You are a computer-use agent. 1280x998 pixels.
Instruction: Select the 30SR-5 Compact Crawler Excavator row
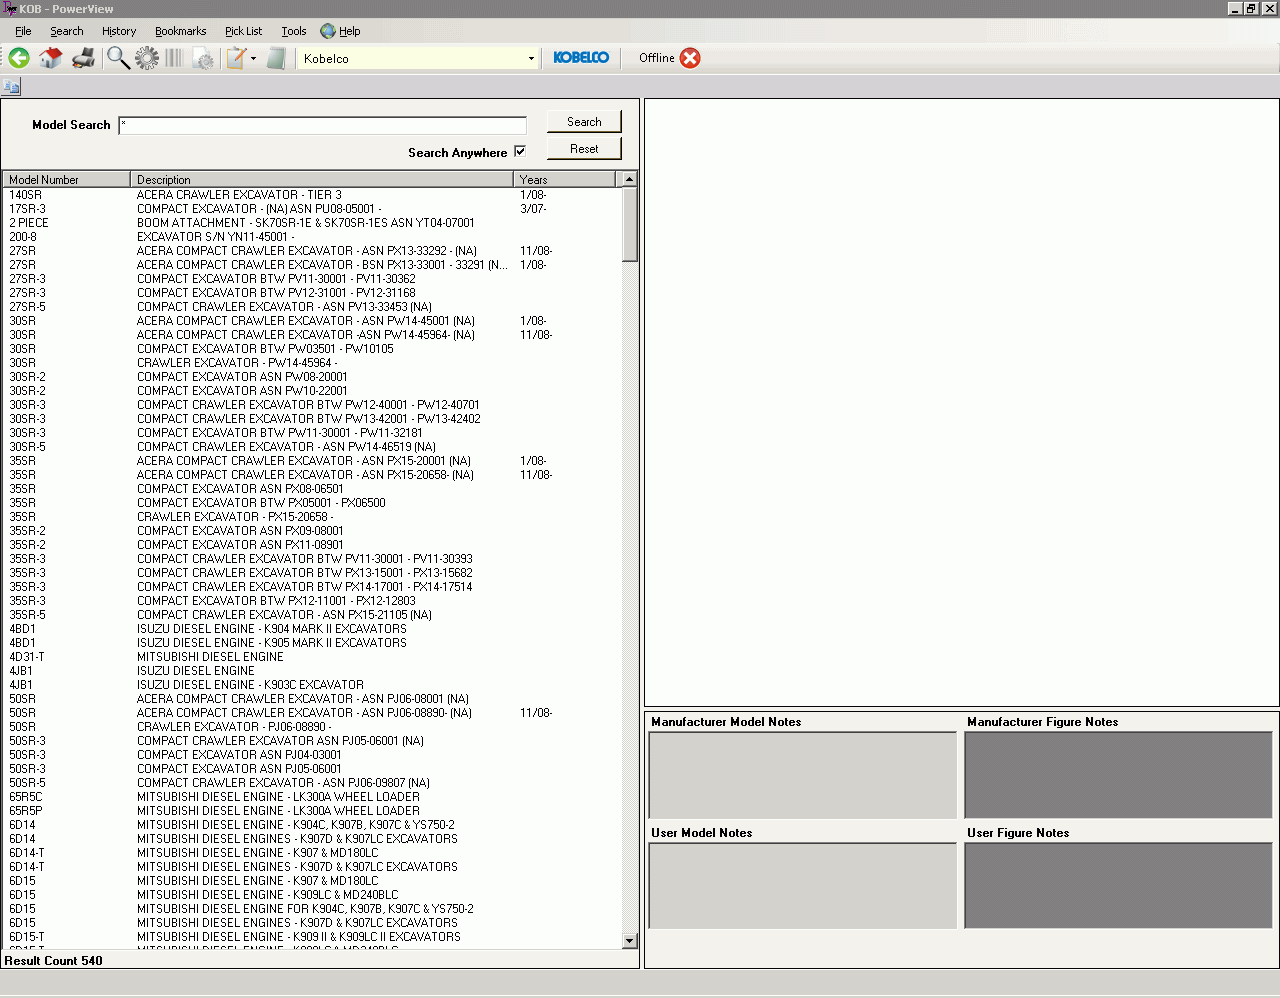point(312,447)
